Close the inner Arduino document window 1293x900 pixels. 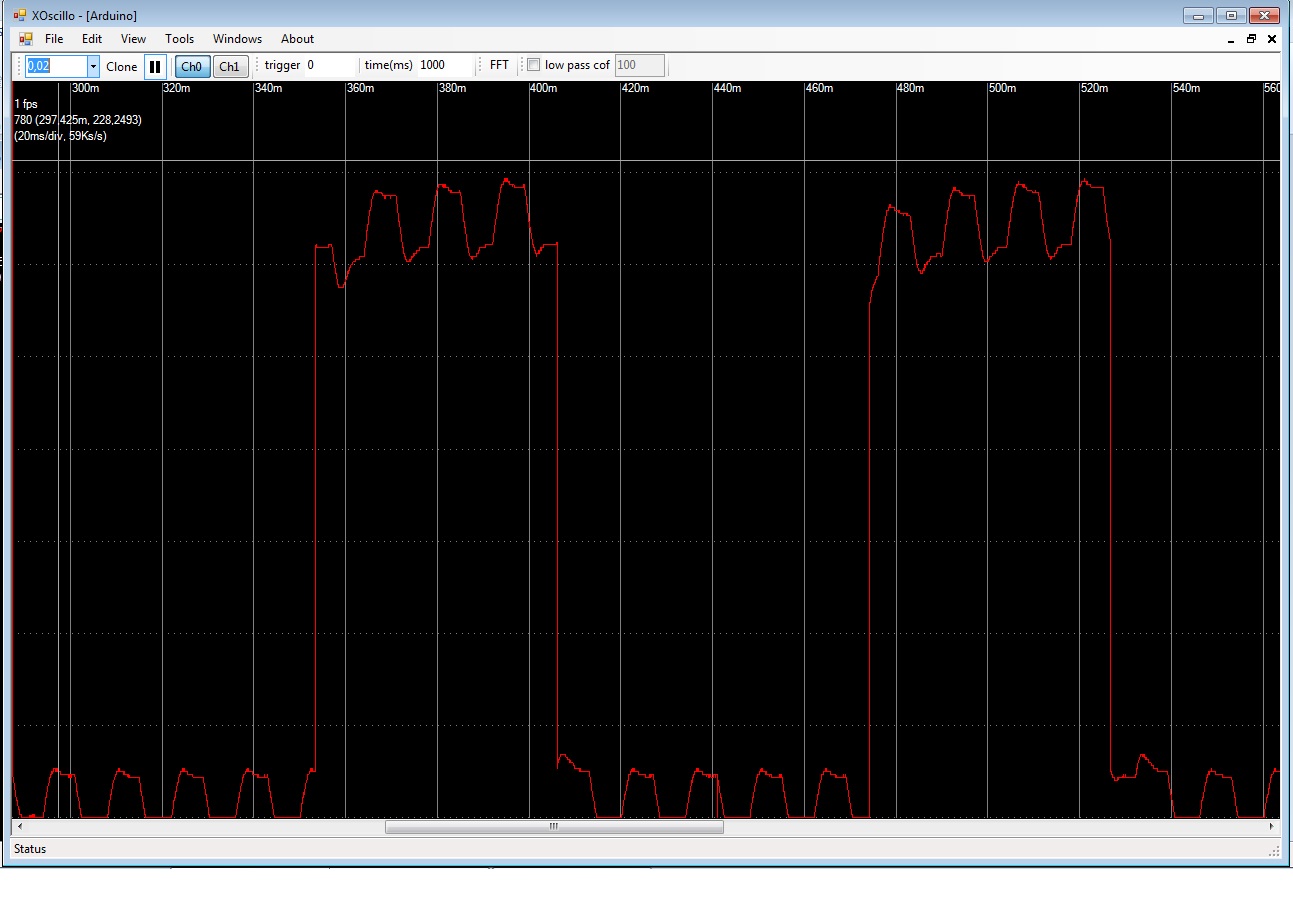[x=1272, y=39]
